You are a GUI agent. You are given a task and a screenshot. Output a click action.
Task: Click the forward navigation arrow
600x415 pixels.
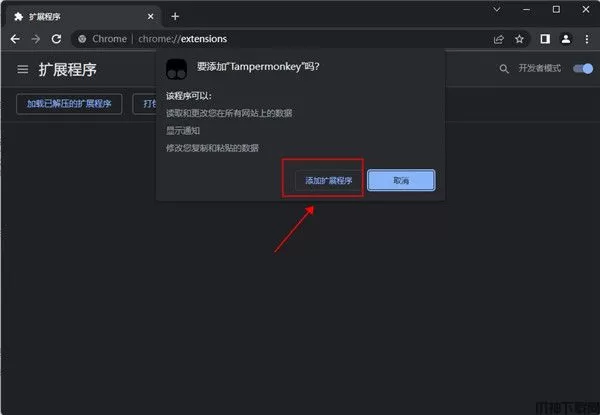[x=36, y=39]
